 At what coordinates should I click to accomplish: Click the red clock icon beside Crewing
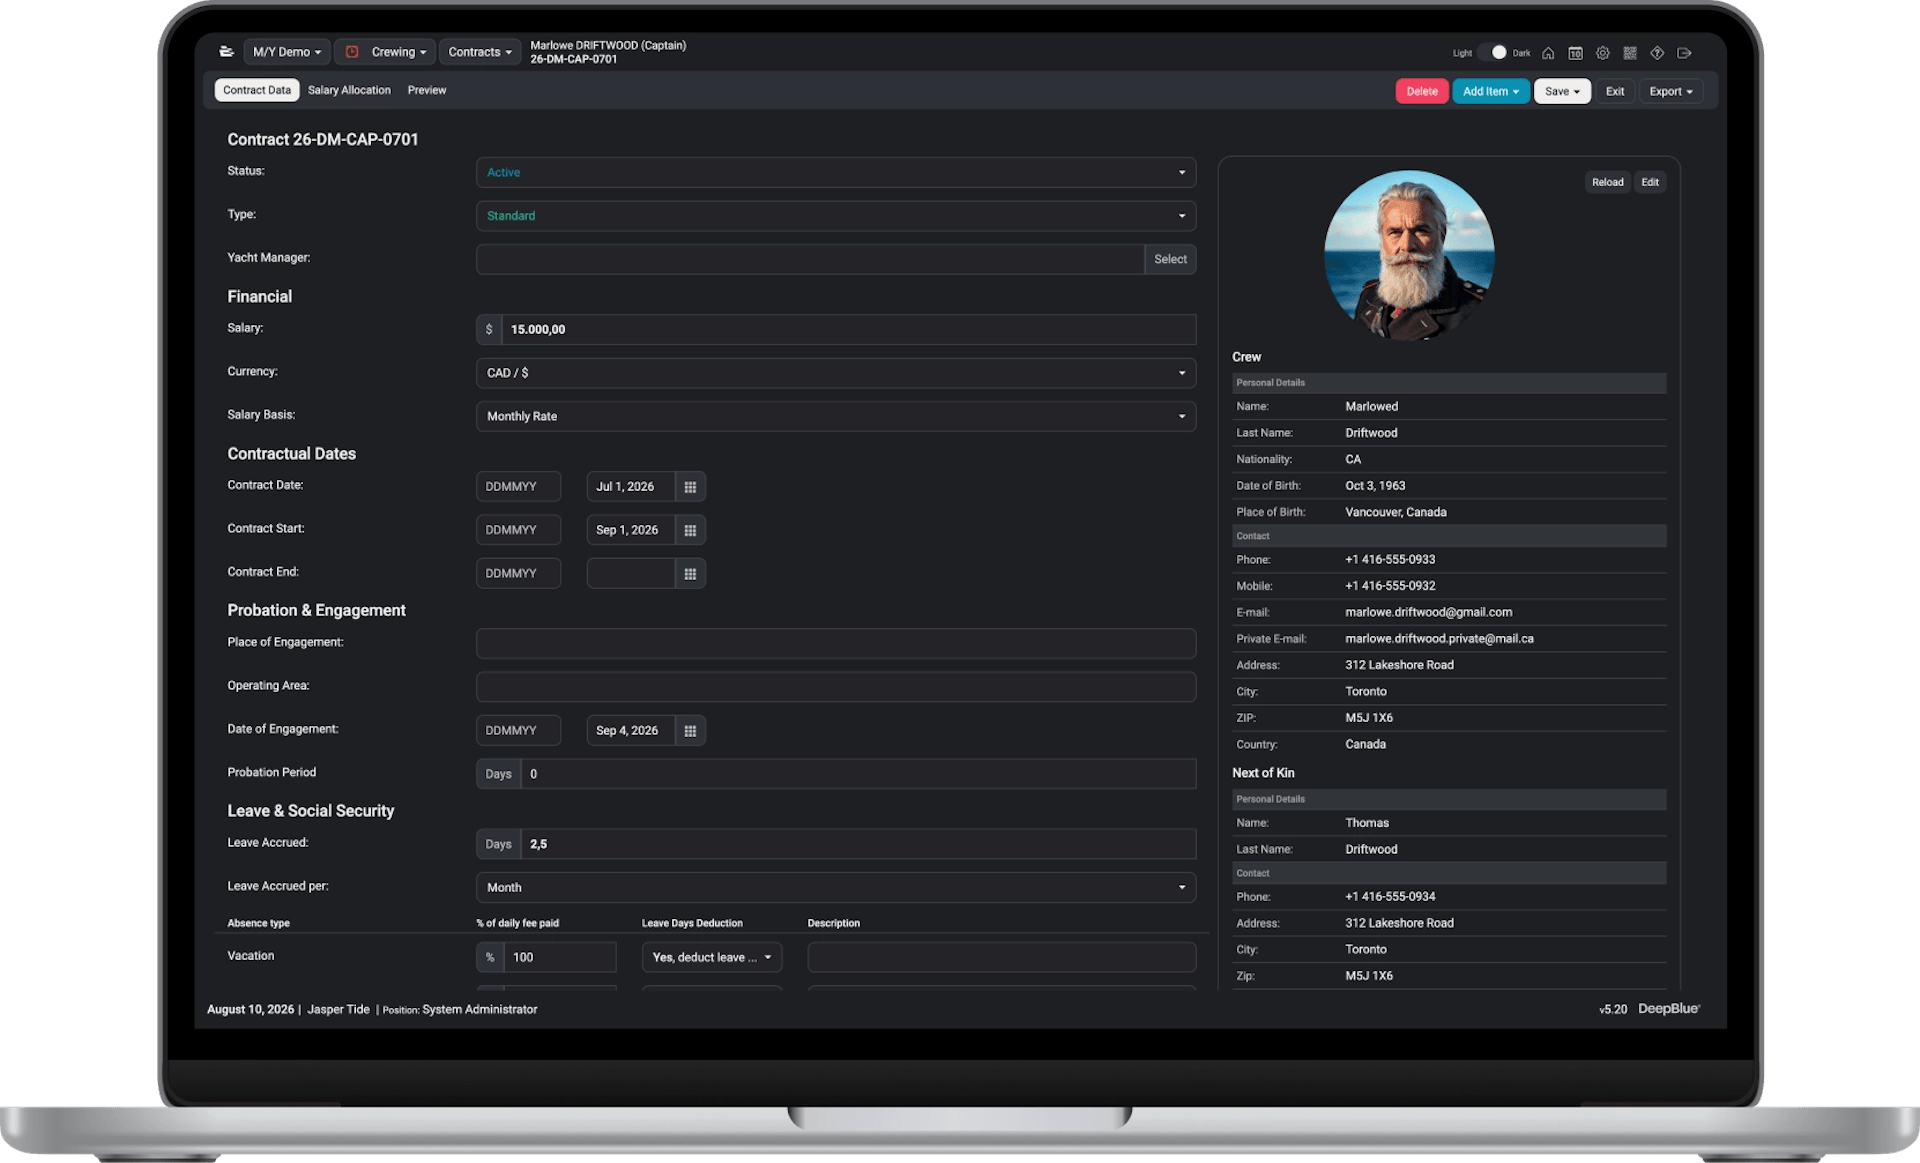(352, 52)
